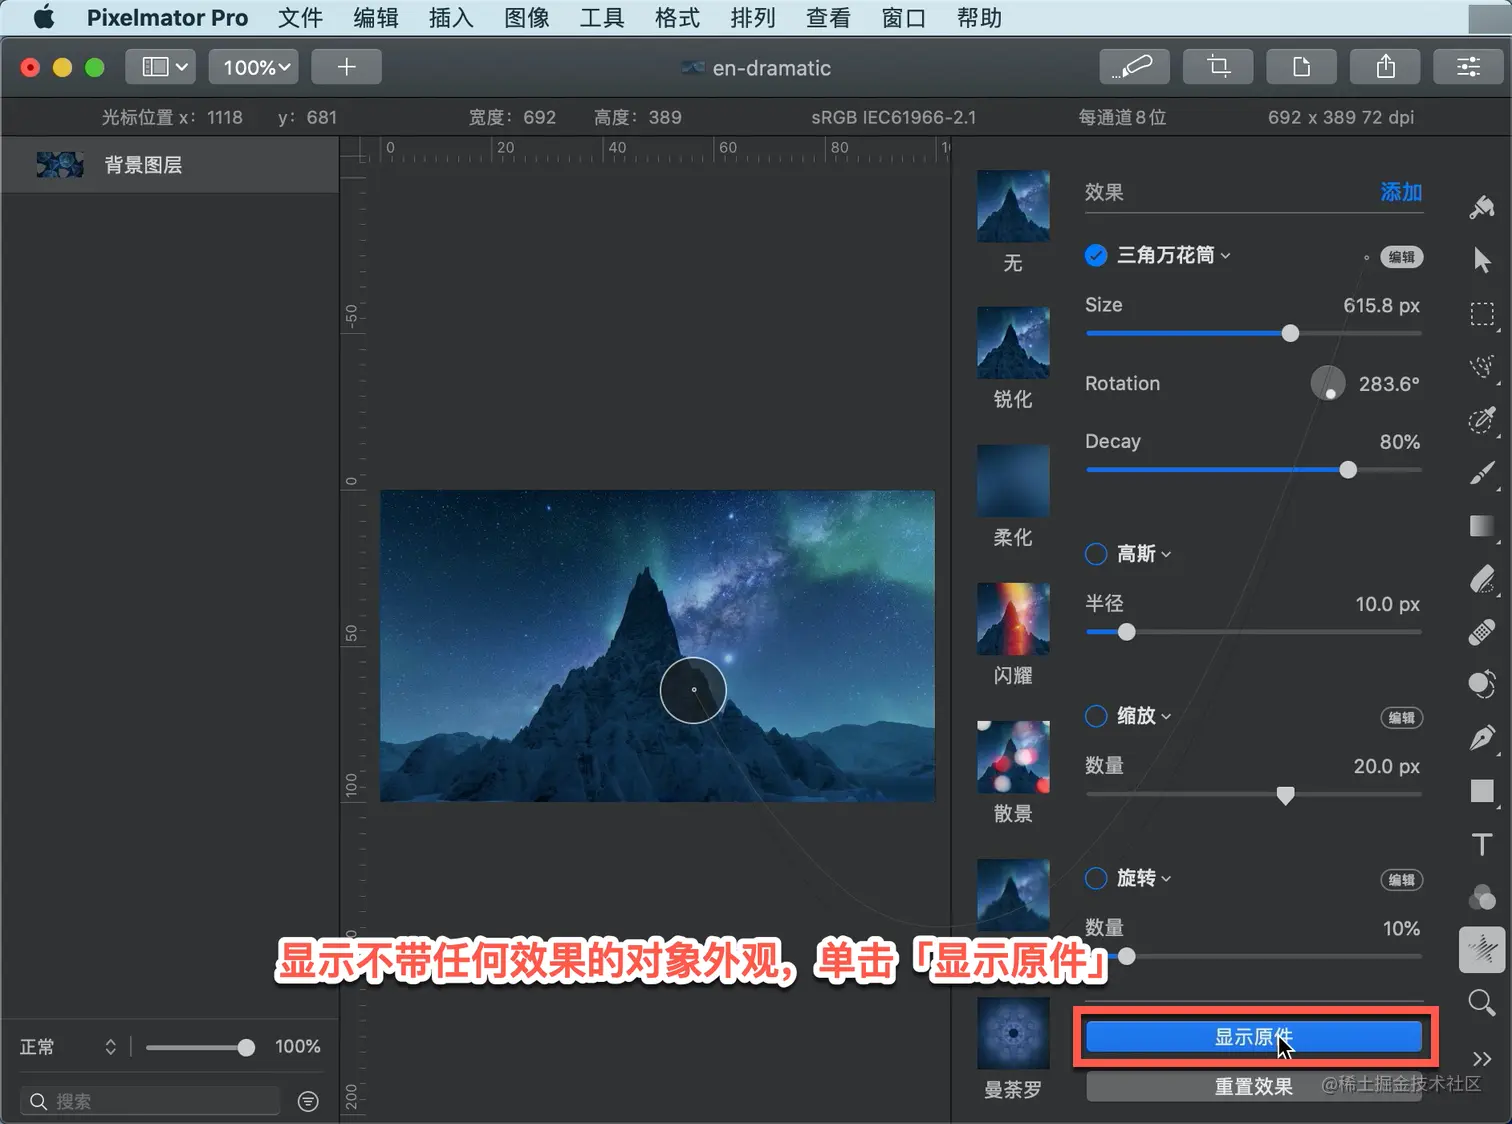Open the 高斯 effect type dropdown
The width and height of the screenshot is (1512, 1124).
1144,554
